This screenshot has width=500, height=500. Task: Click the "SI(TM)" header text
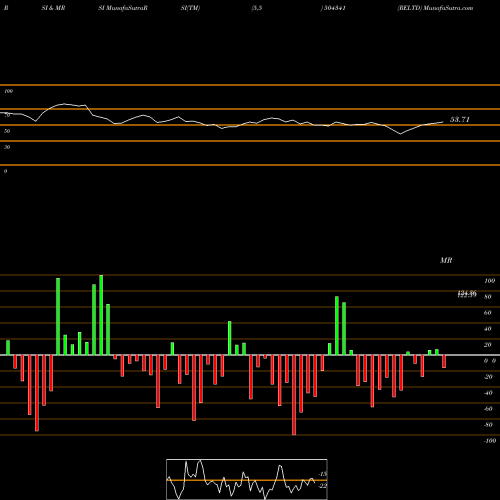(190, 8)
